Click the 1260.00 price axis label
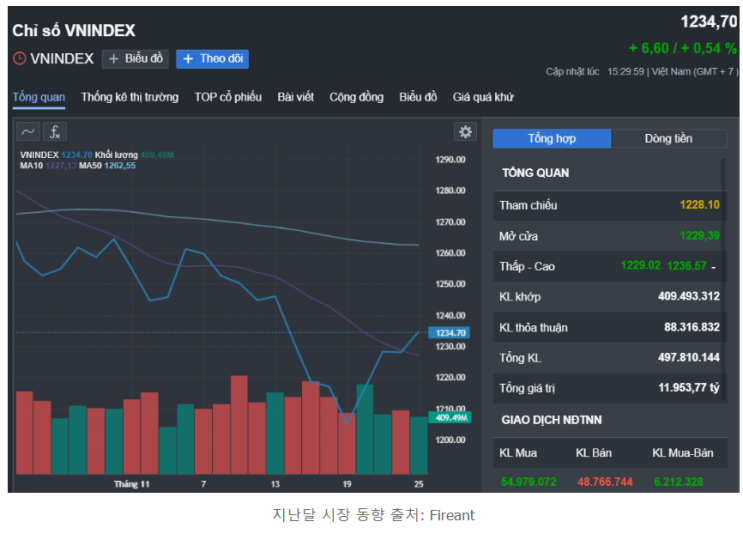 point(450,253)
